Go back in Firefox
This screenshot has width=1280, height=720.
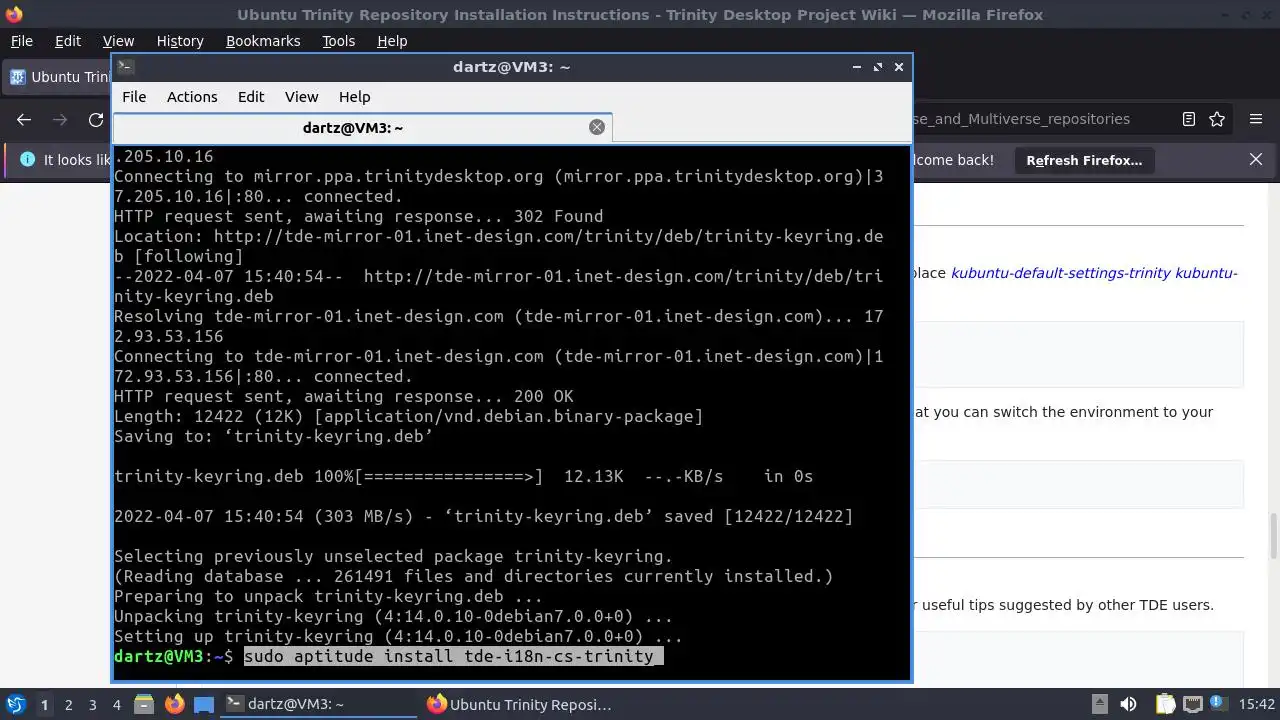pyautogui.click(x=24, y=119)
